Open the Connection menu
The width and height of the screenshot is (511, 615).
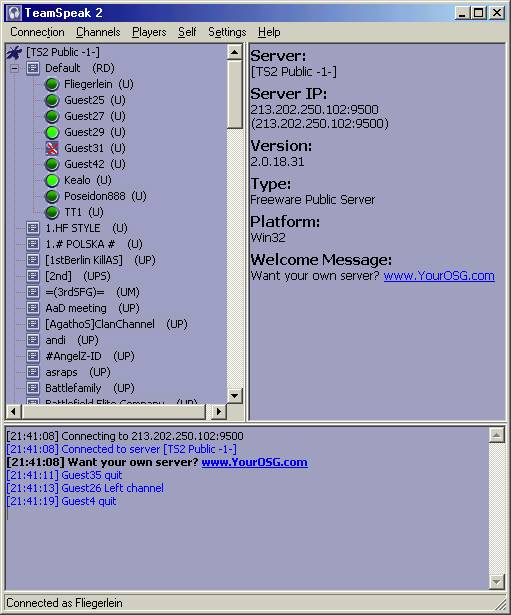[37, 32]
